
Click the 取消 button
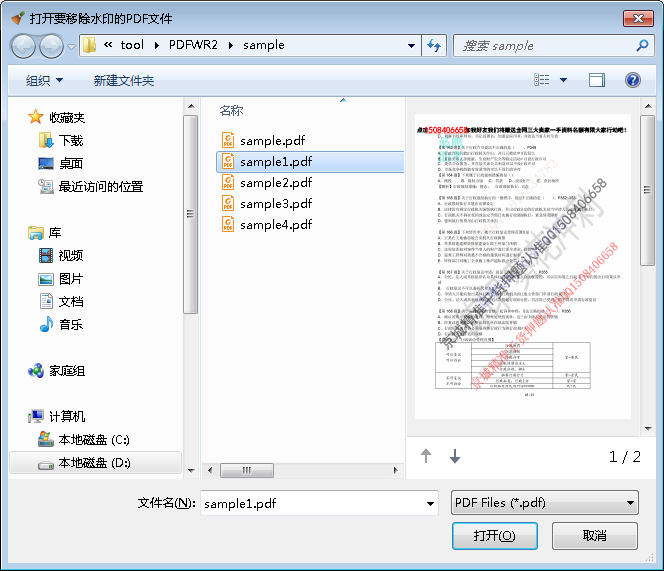pos(595,536)
